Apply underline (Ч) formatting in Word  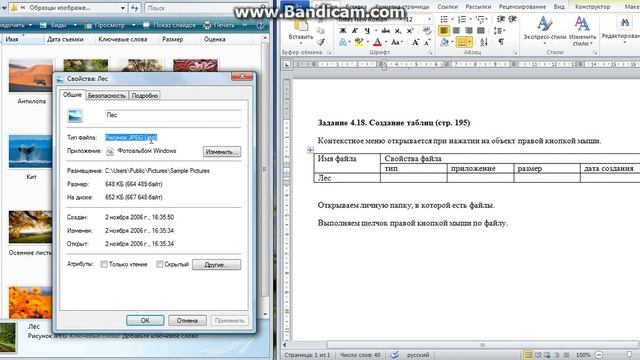367,31
